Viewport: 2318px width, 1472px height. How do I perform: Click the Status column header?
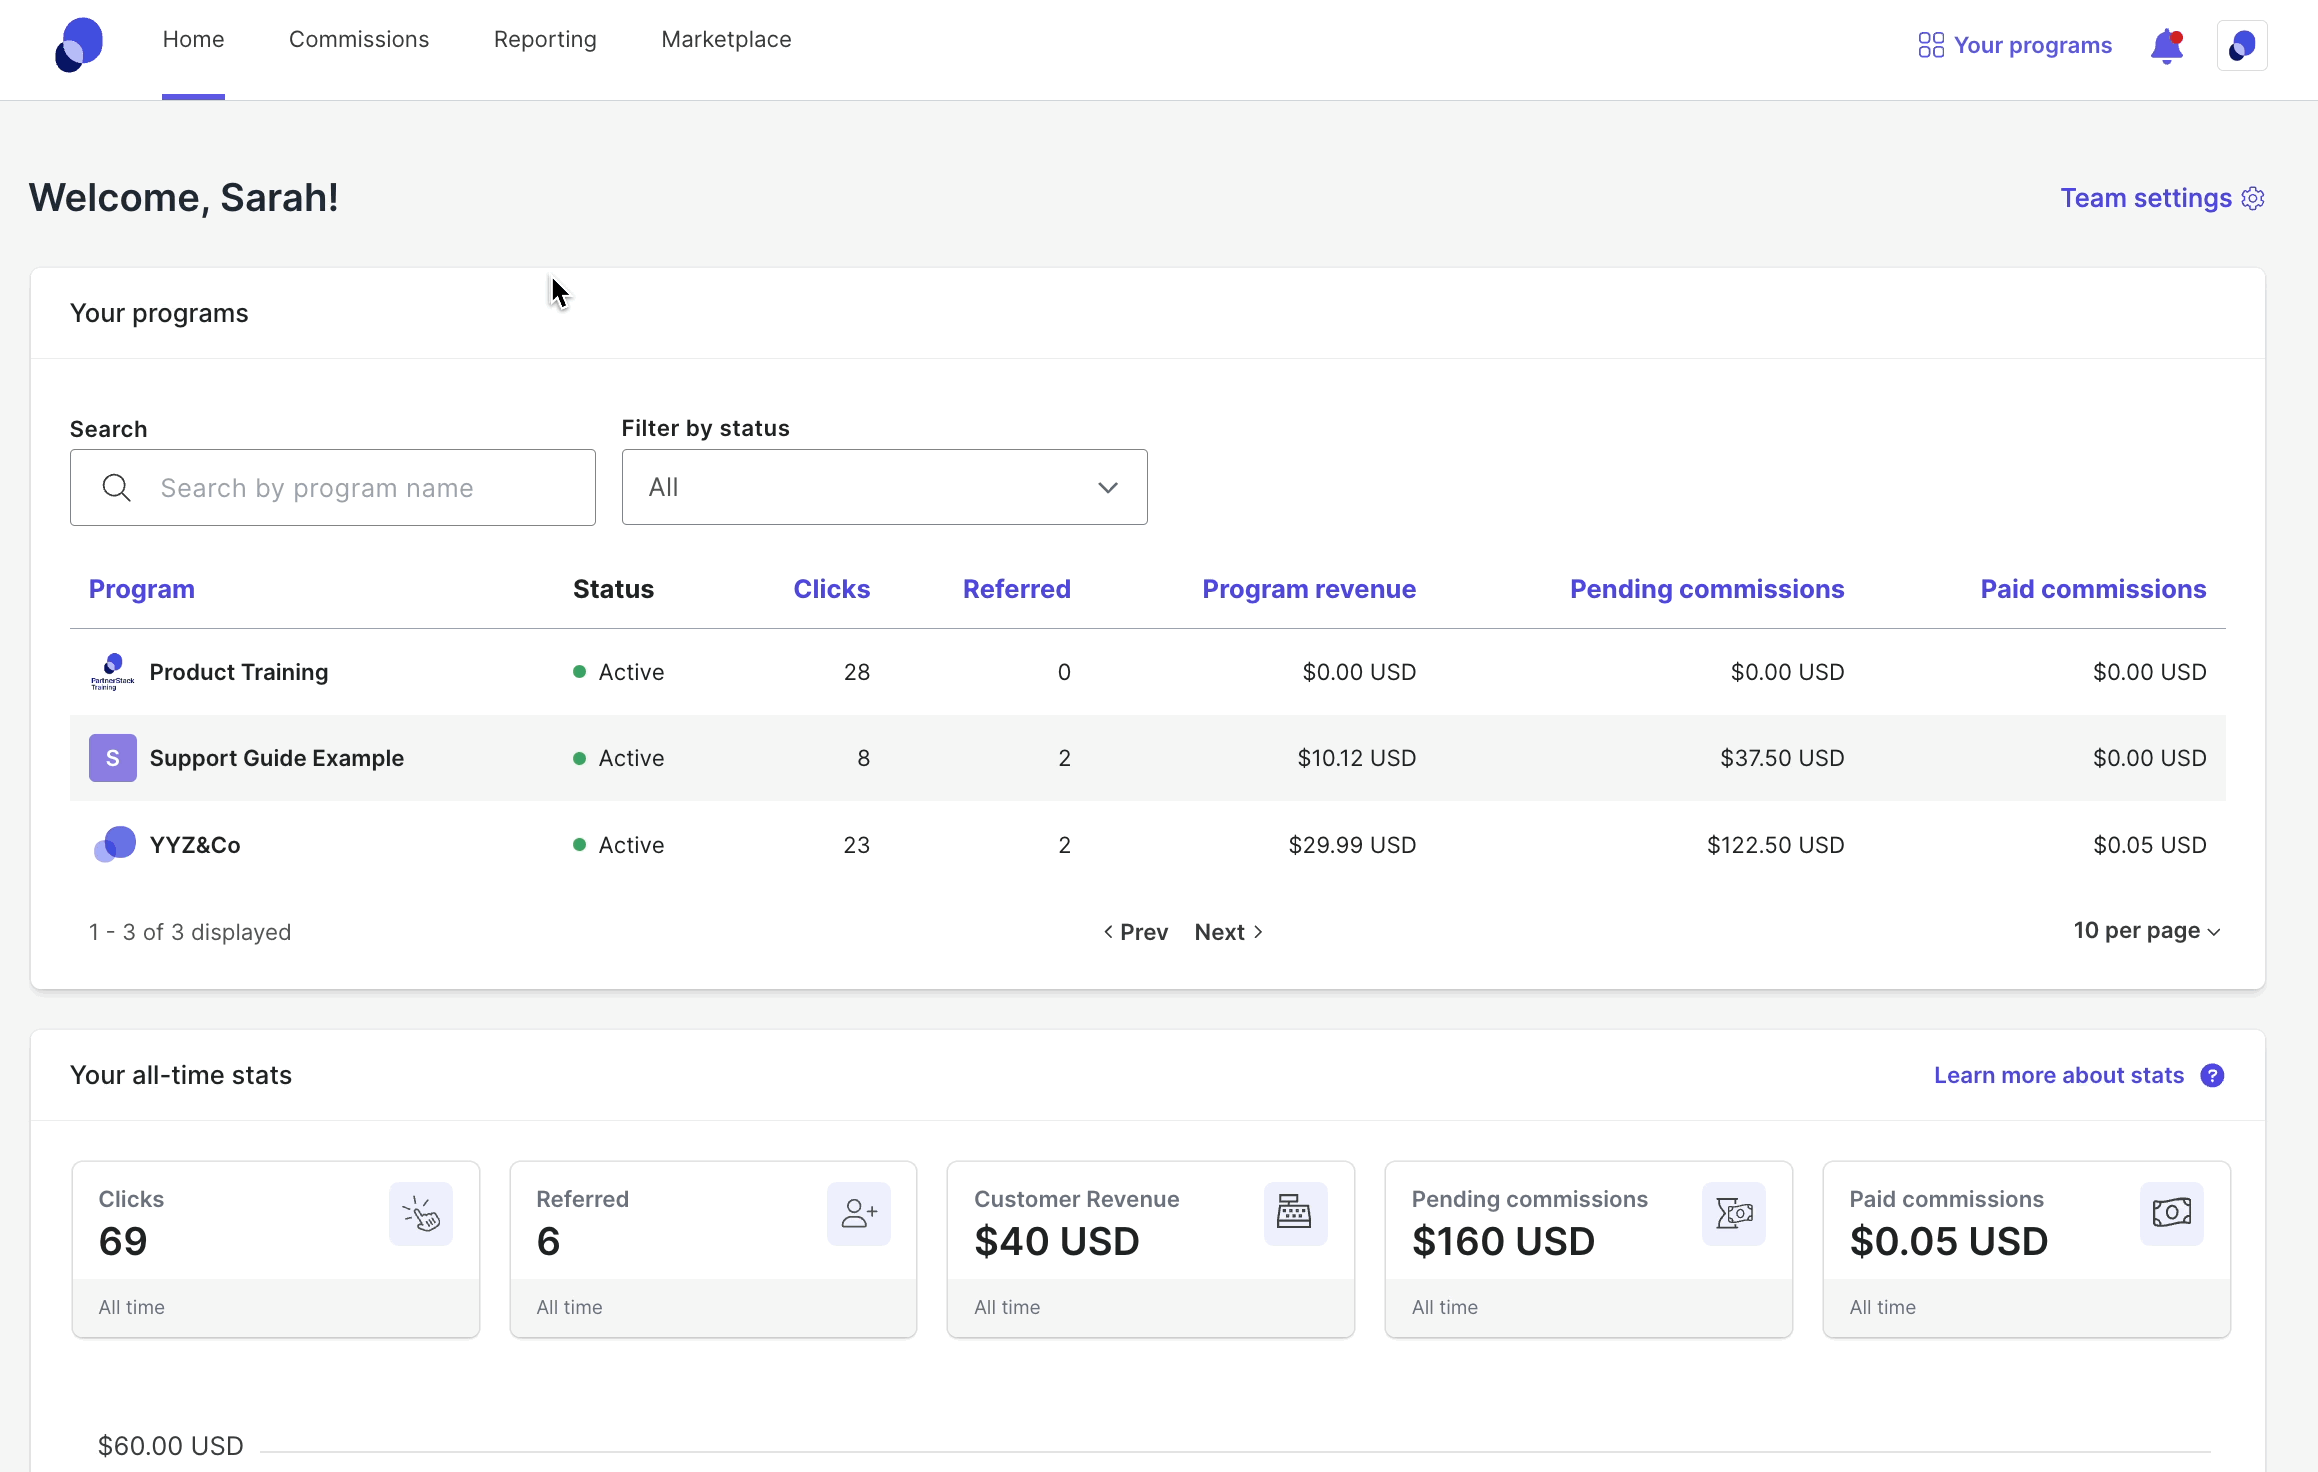(x=613, y=589)
